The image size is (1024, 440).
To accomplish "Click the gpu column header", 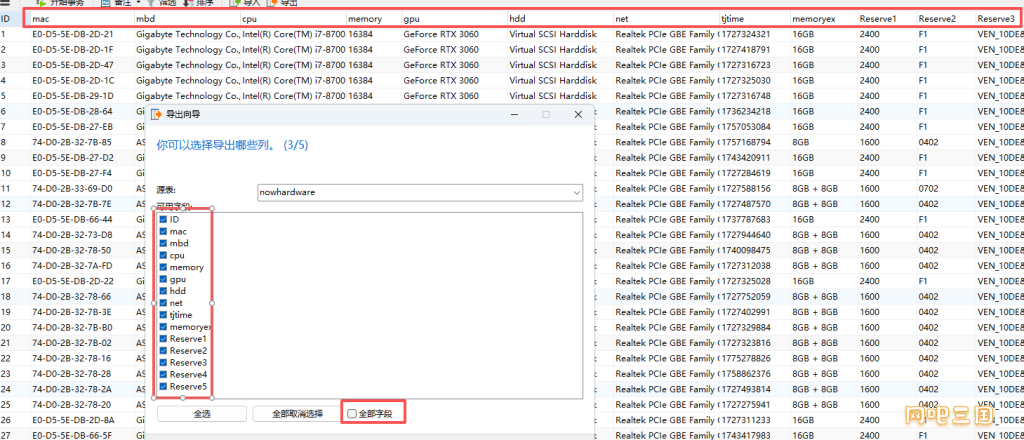I will coord(454,19).
